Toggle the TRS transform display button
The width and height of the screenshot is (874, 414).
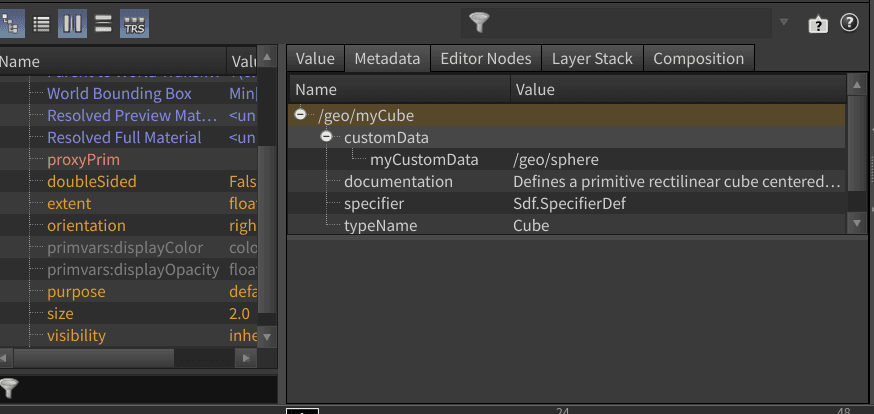click(x=134, y=24)
